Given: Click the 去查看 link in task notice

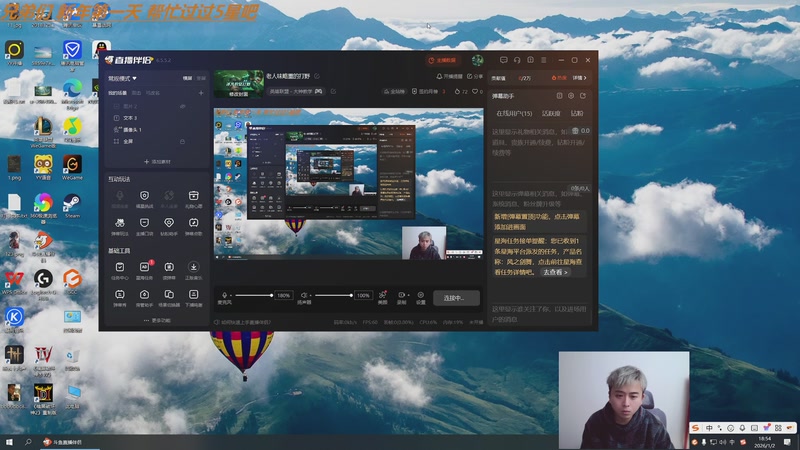Looking at the screenshot, I should click(555, 272).
